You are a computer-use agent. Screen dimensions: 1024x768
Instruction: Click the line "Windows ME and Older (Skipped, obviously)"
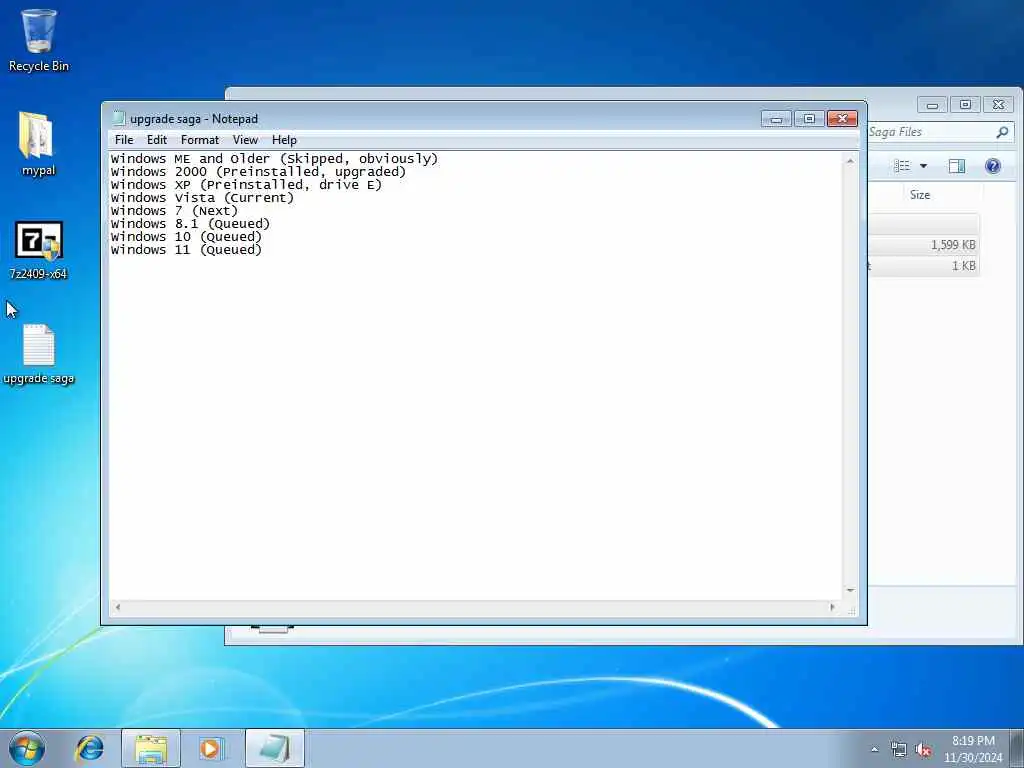tap(274, 159)
